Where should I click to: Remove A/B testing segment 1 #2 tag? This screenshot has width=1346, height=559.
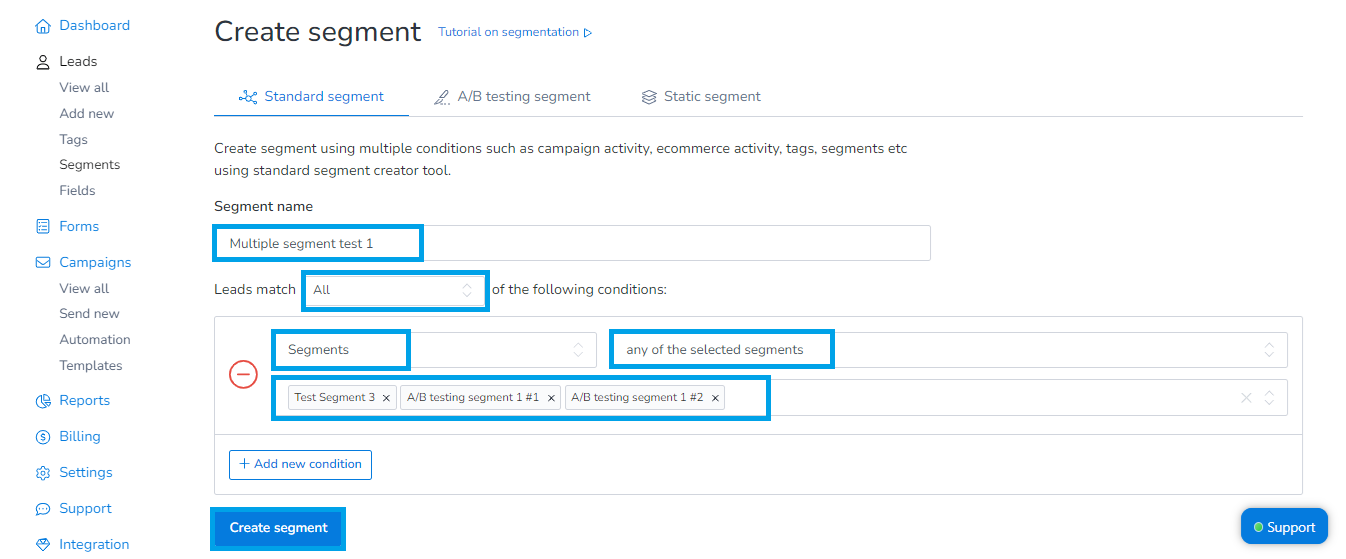click(x=715, y=398)
